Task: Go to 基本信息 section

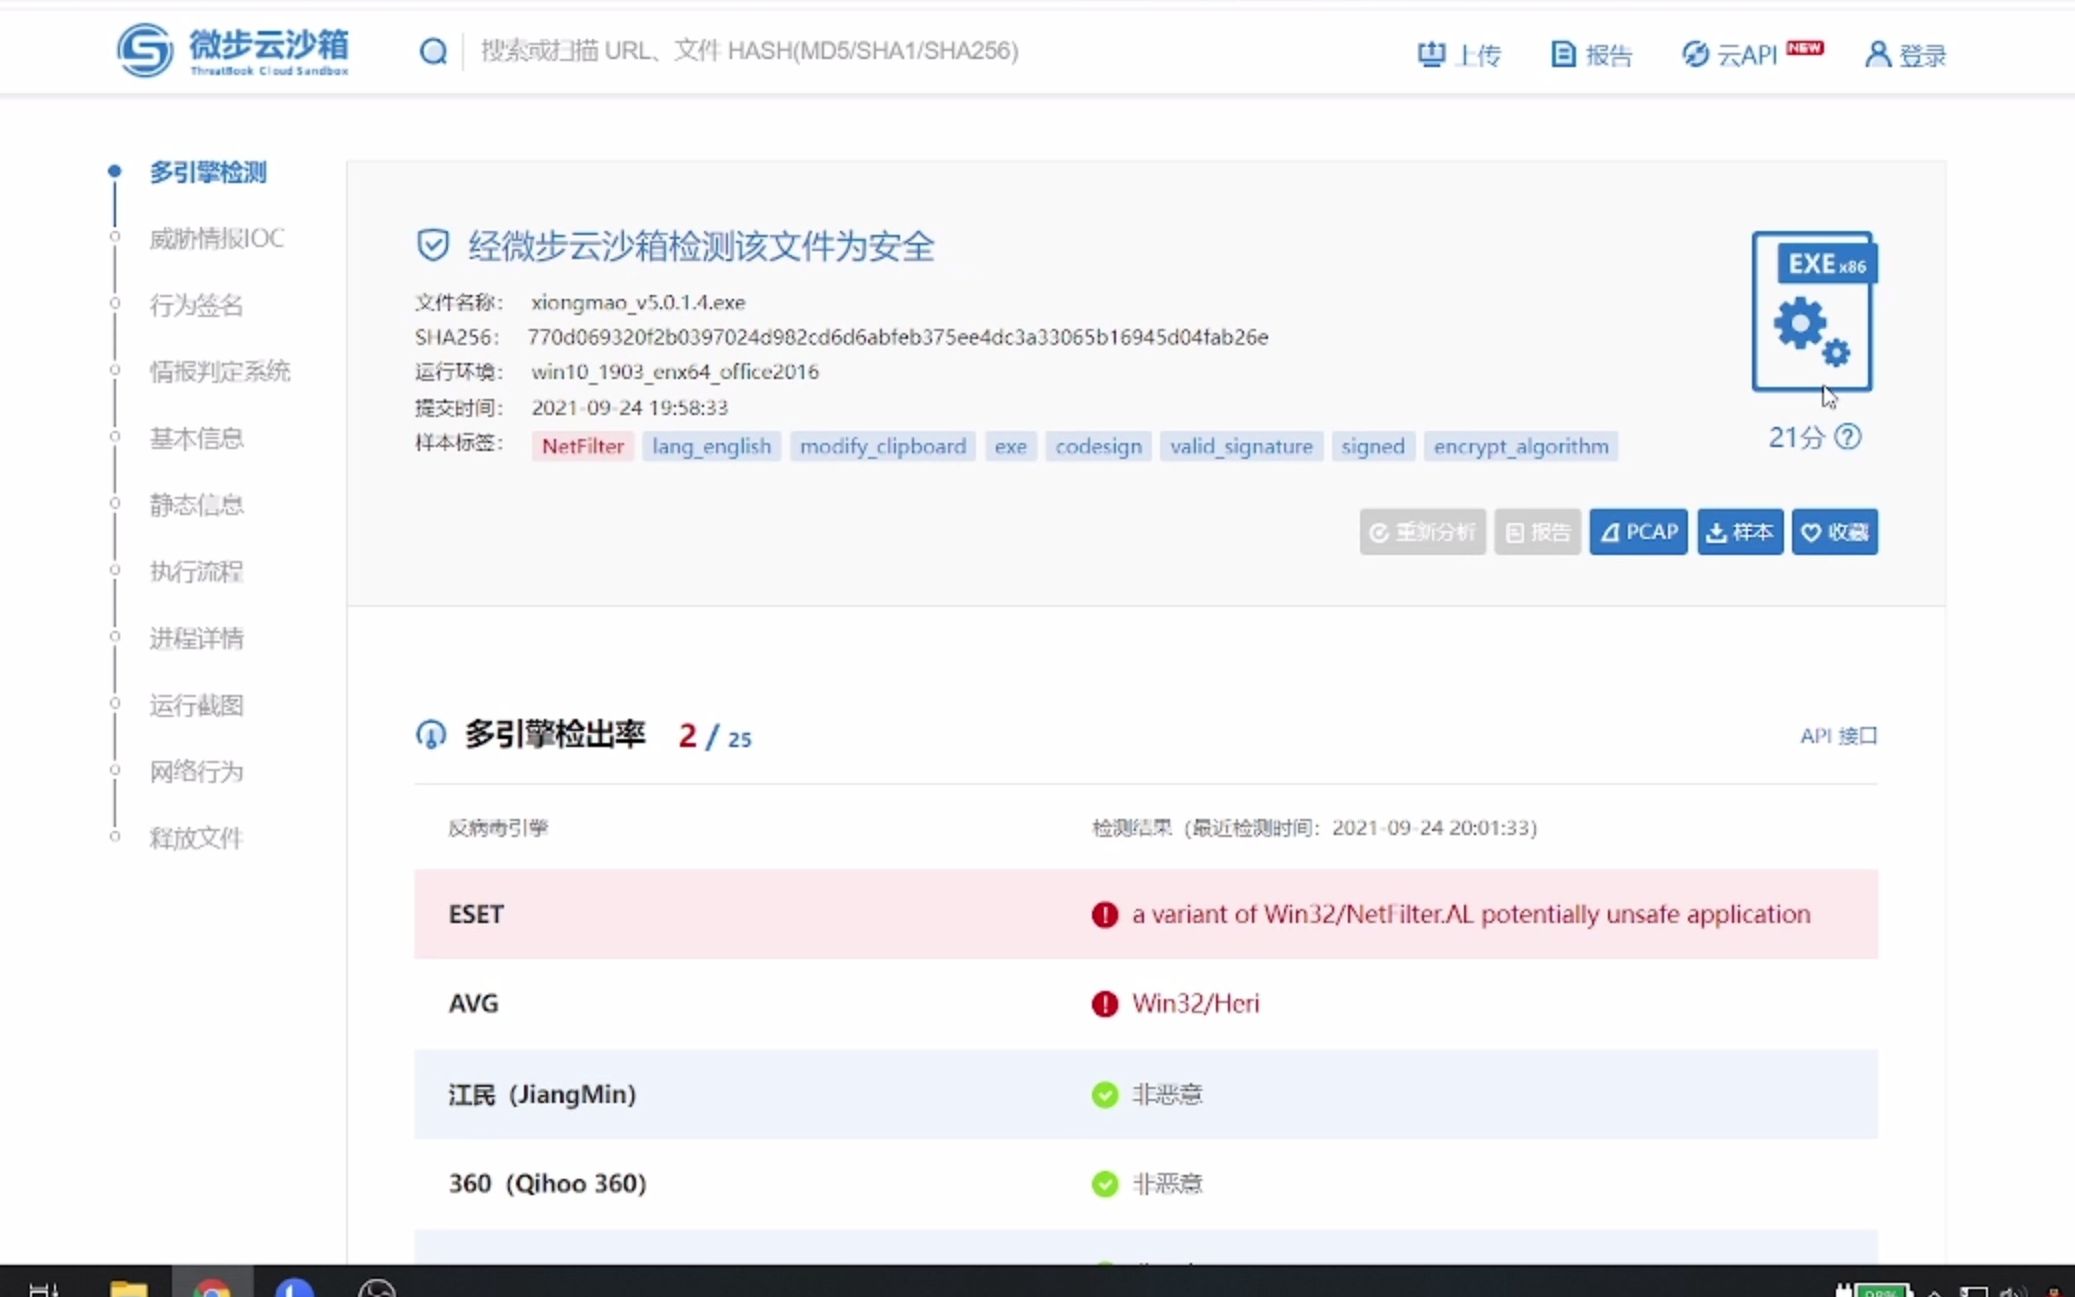Action: [x=196, y=438]
